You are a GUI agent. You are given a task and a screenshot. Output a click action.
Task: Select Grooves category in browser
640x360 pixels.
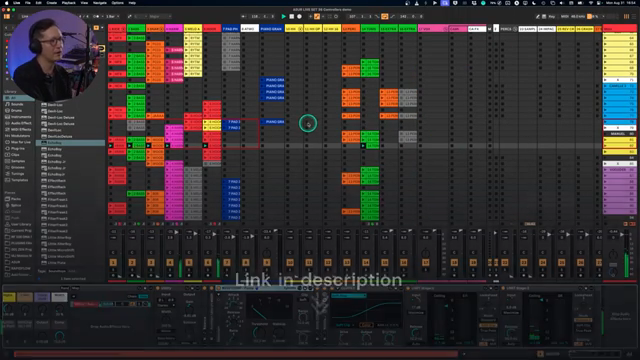(x=18, y=167)
